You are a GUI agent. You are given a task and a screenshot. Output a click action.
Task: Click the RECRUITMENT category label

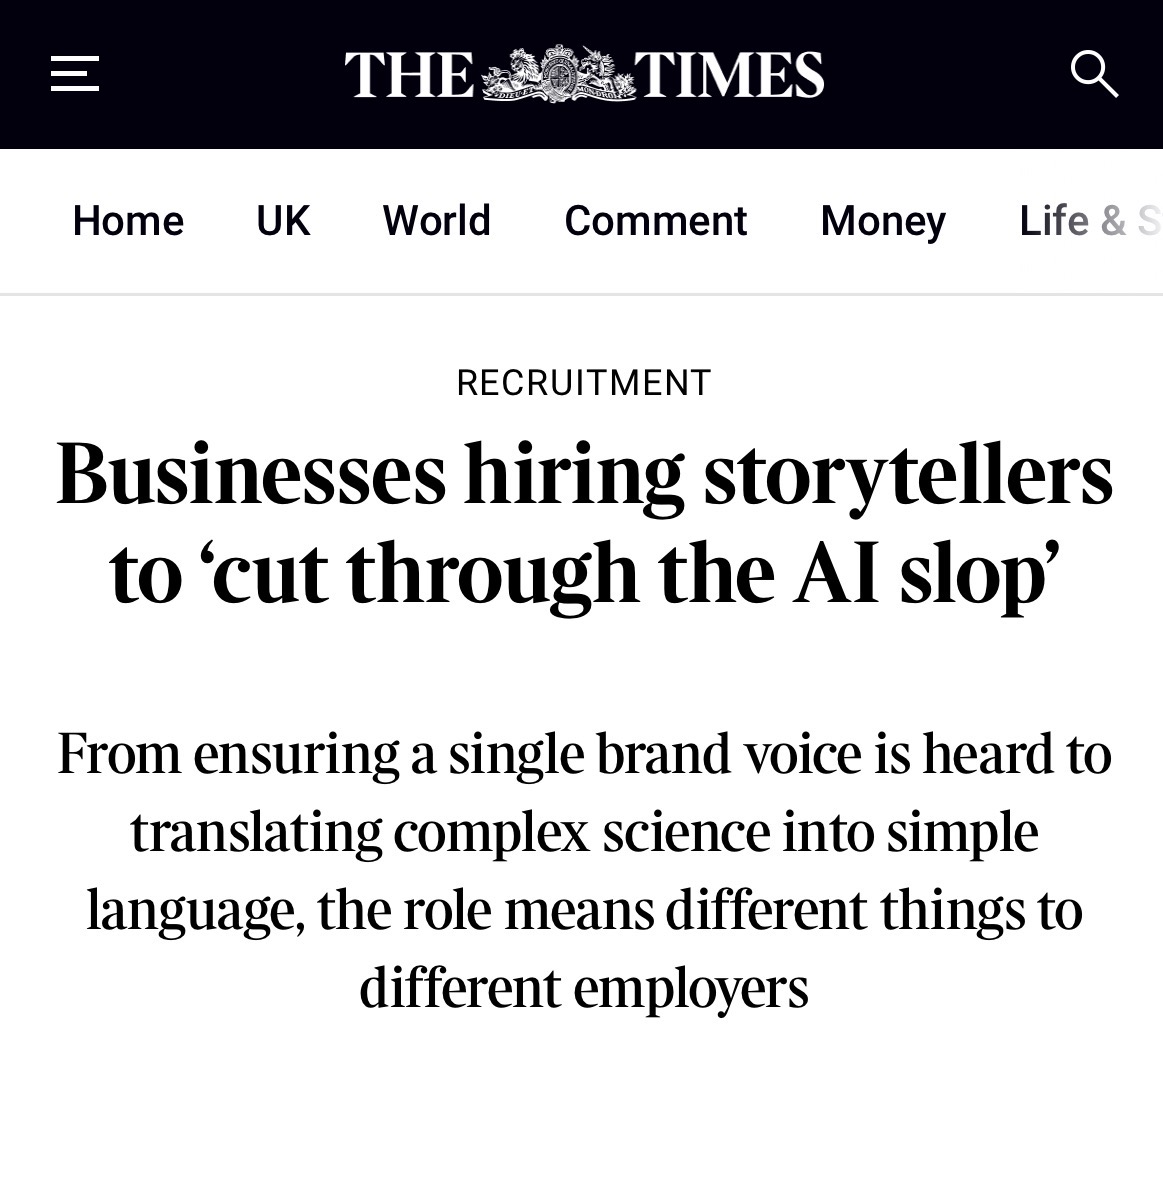pyautogui.click(x=583, y=383)
